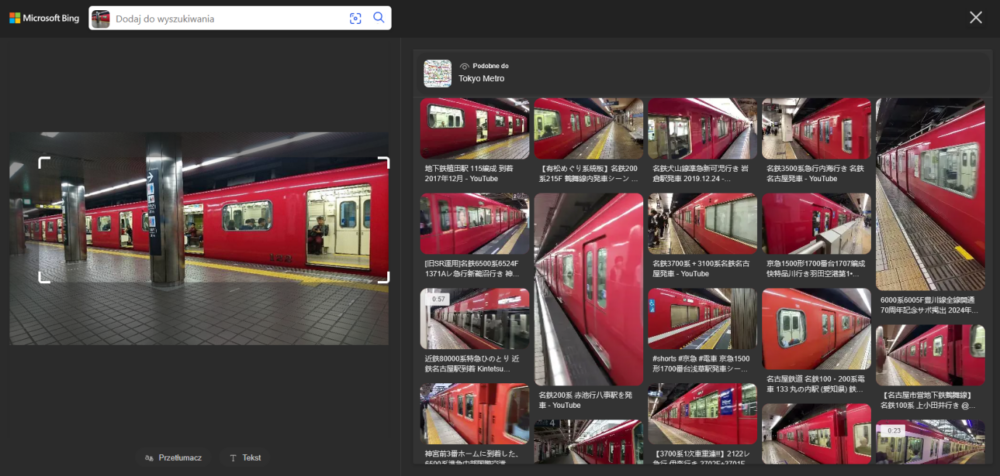The width and height of the screenshot is (1000, 476).
Task: Click the Tokyo Metro map thumbnail
Action: coord(437,72)
